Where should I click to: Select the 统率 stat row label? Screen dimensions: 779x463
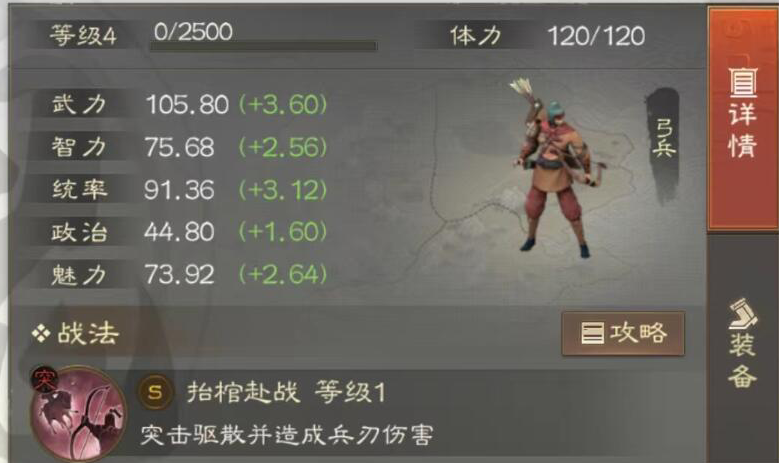pos(79,189)
